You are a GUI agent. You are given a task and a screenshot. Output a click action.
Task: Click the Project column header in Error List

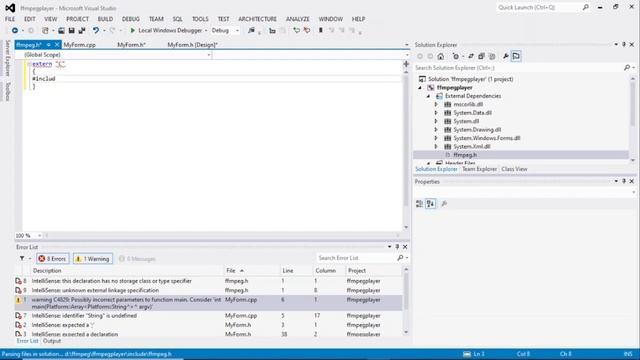coord(373,271)
